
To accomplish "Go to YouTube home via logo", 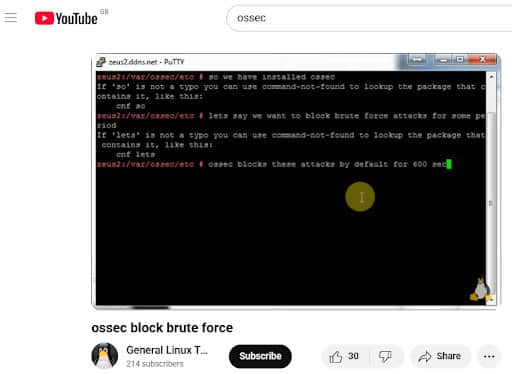I will [x=66, y=18].
